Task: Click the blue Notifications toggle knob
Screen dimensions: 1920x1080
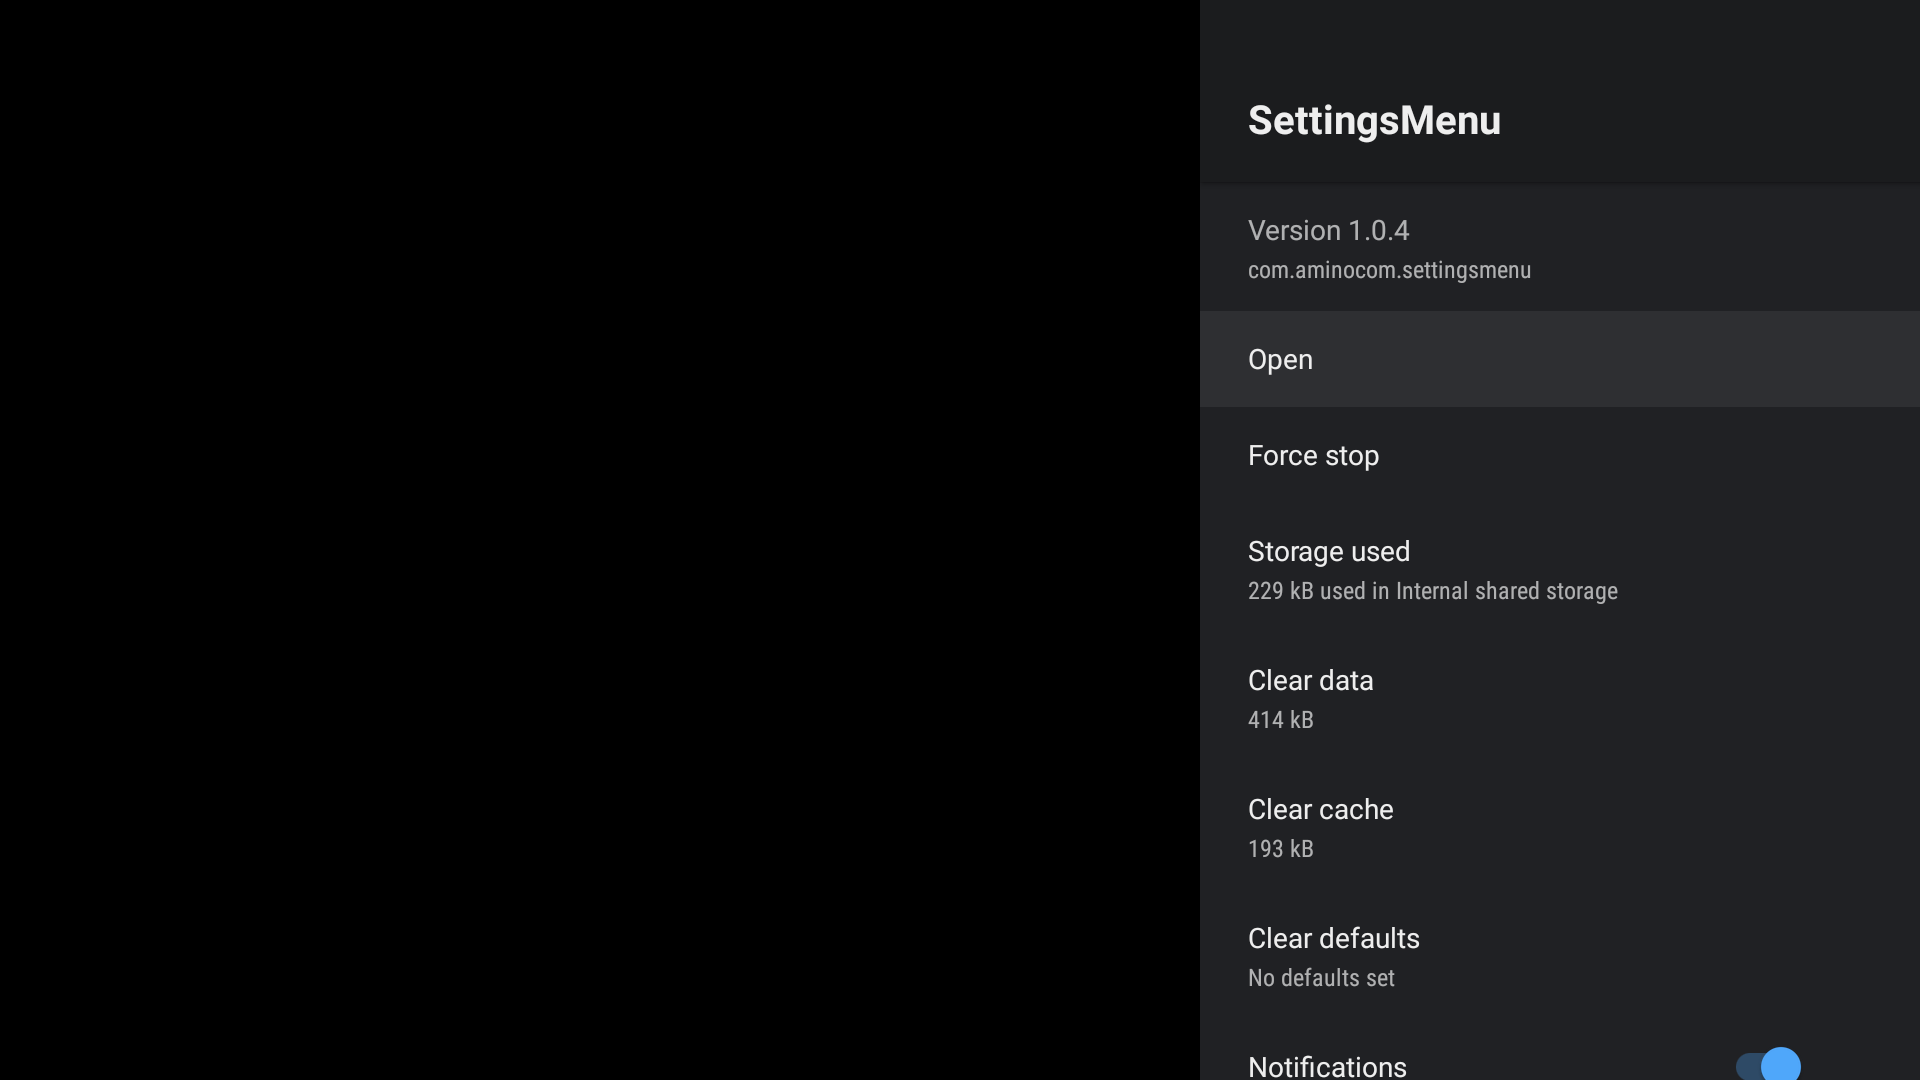Action: click(1780, 1065)
